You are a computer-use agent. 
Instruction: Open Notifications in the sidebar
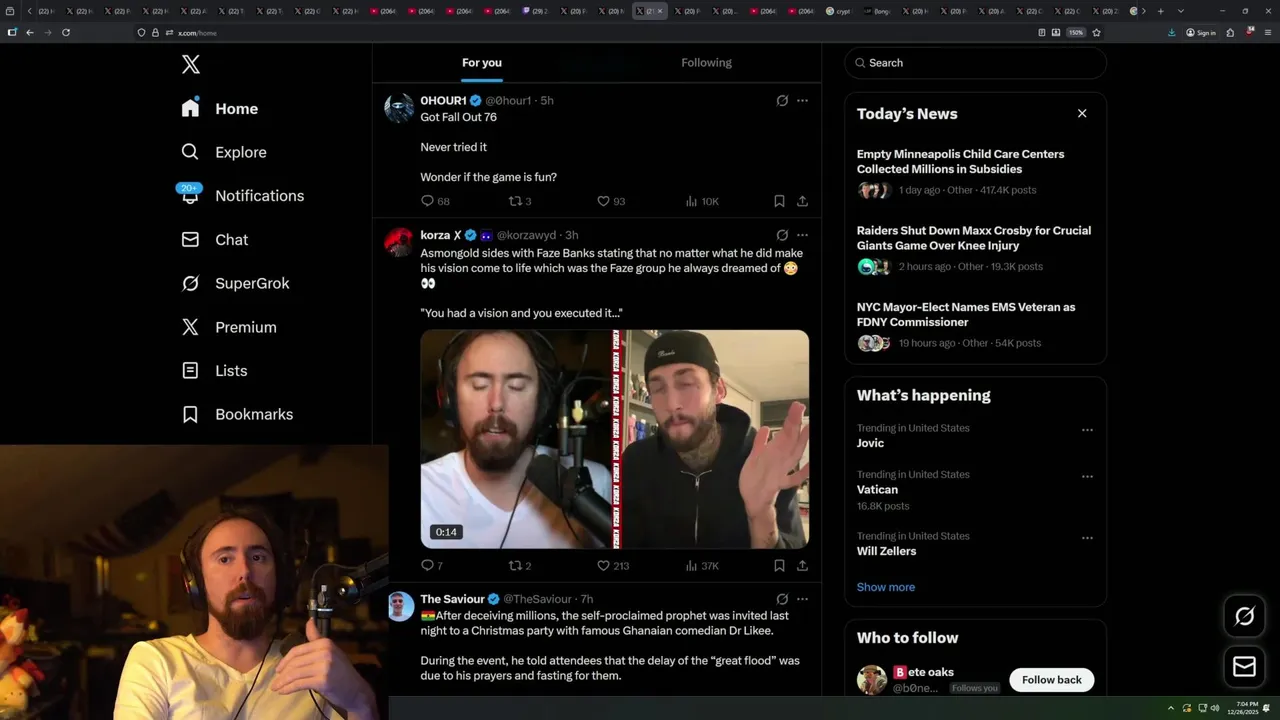tap(243, 196)
